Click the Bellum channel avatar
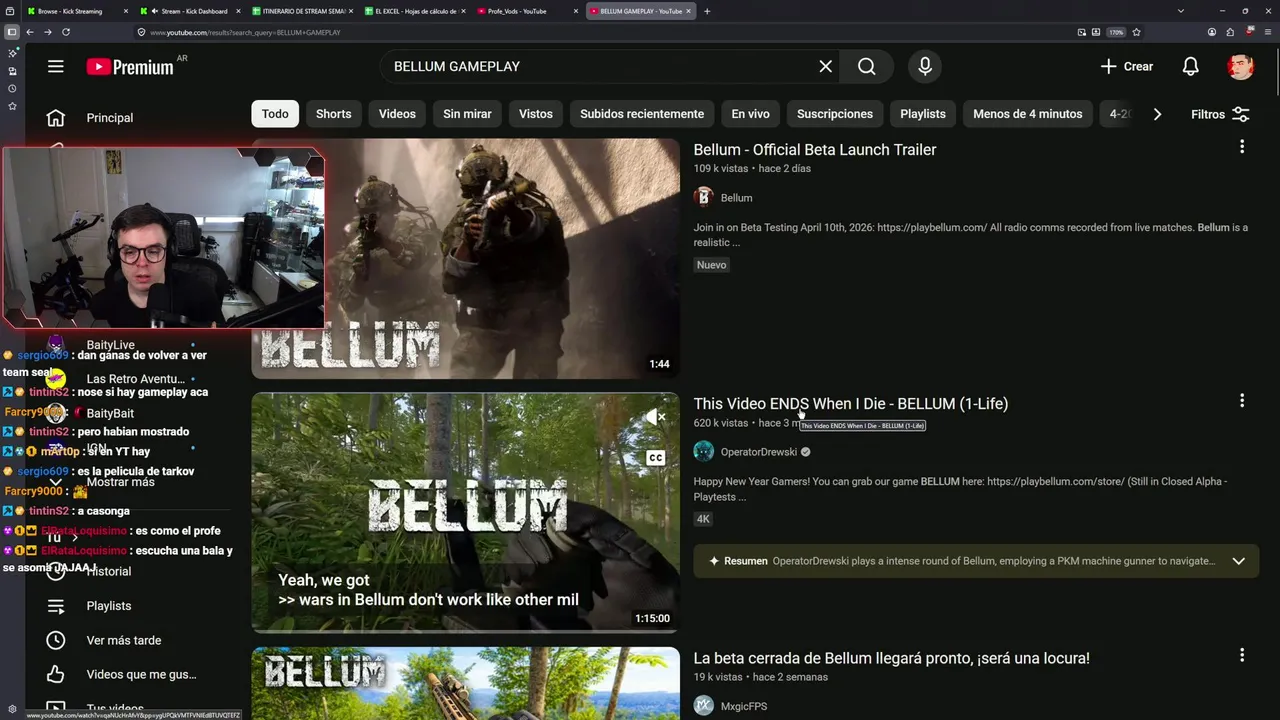The width and height of the screenshot is (1280, 720). pos(704,197)
